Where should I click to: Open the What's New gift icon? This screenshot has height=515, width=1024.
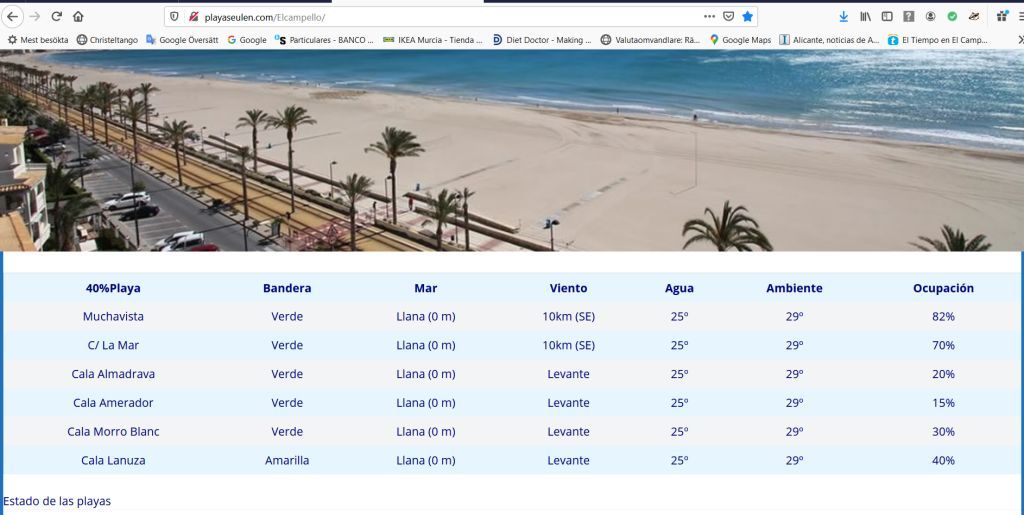pos(1002,16)
